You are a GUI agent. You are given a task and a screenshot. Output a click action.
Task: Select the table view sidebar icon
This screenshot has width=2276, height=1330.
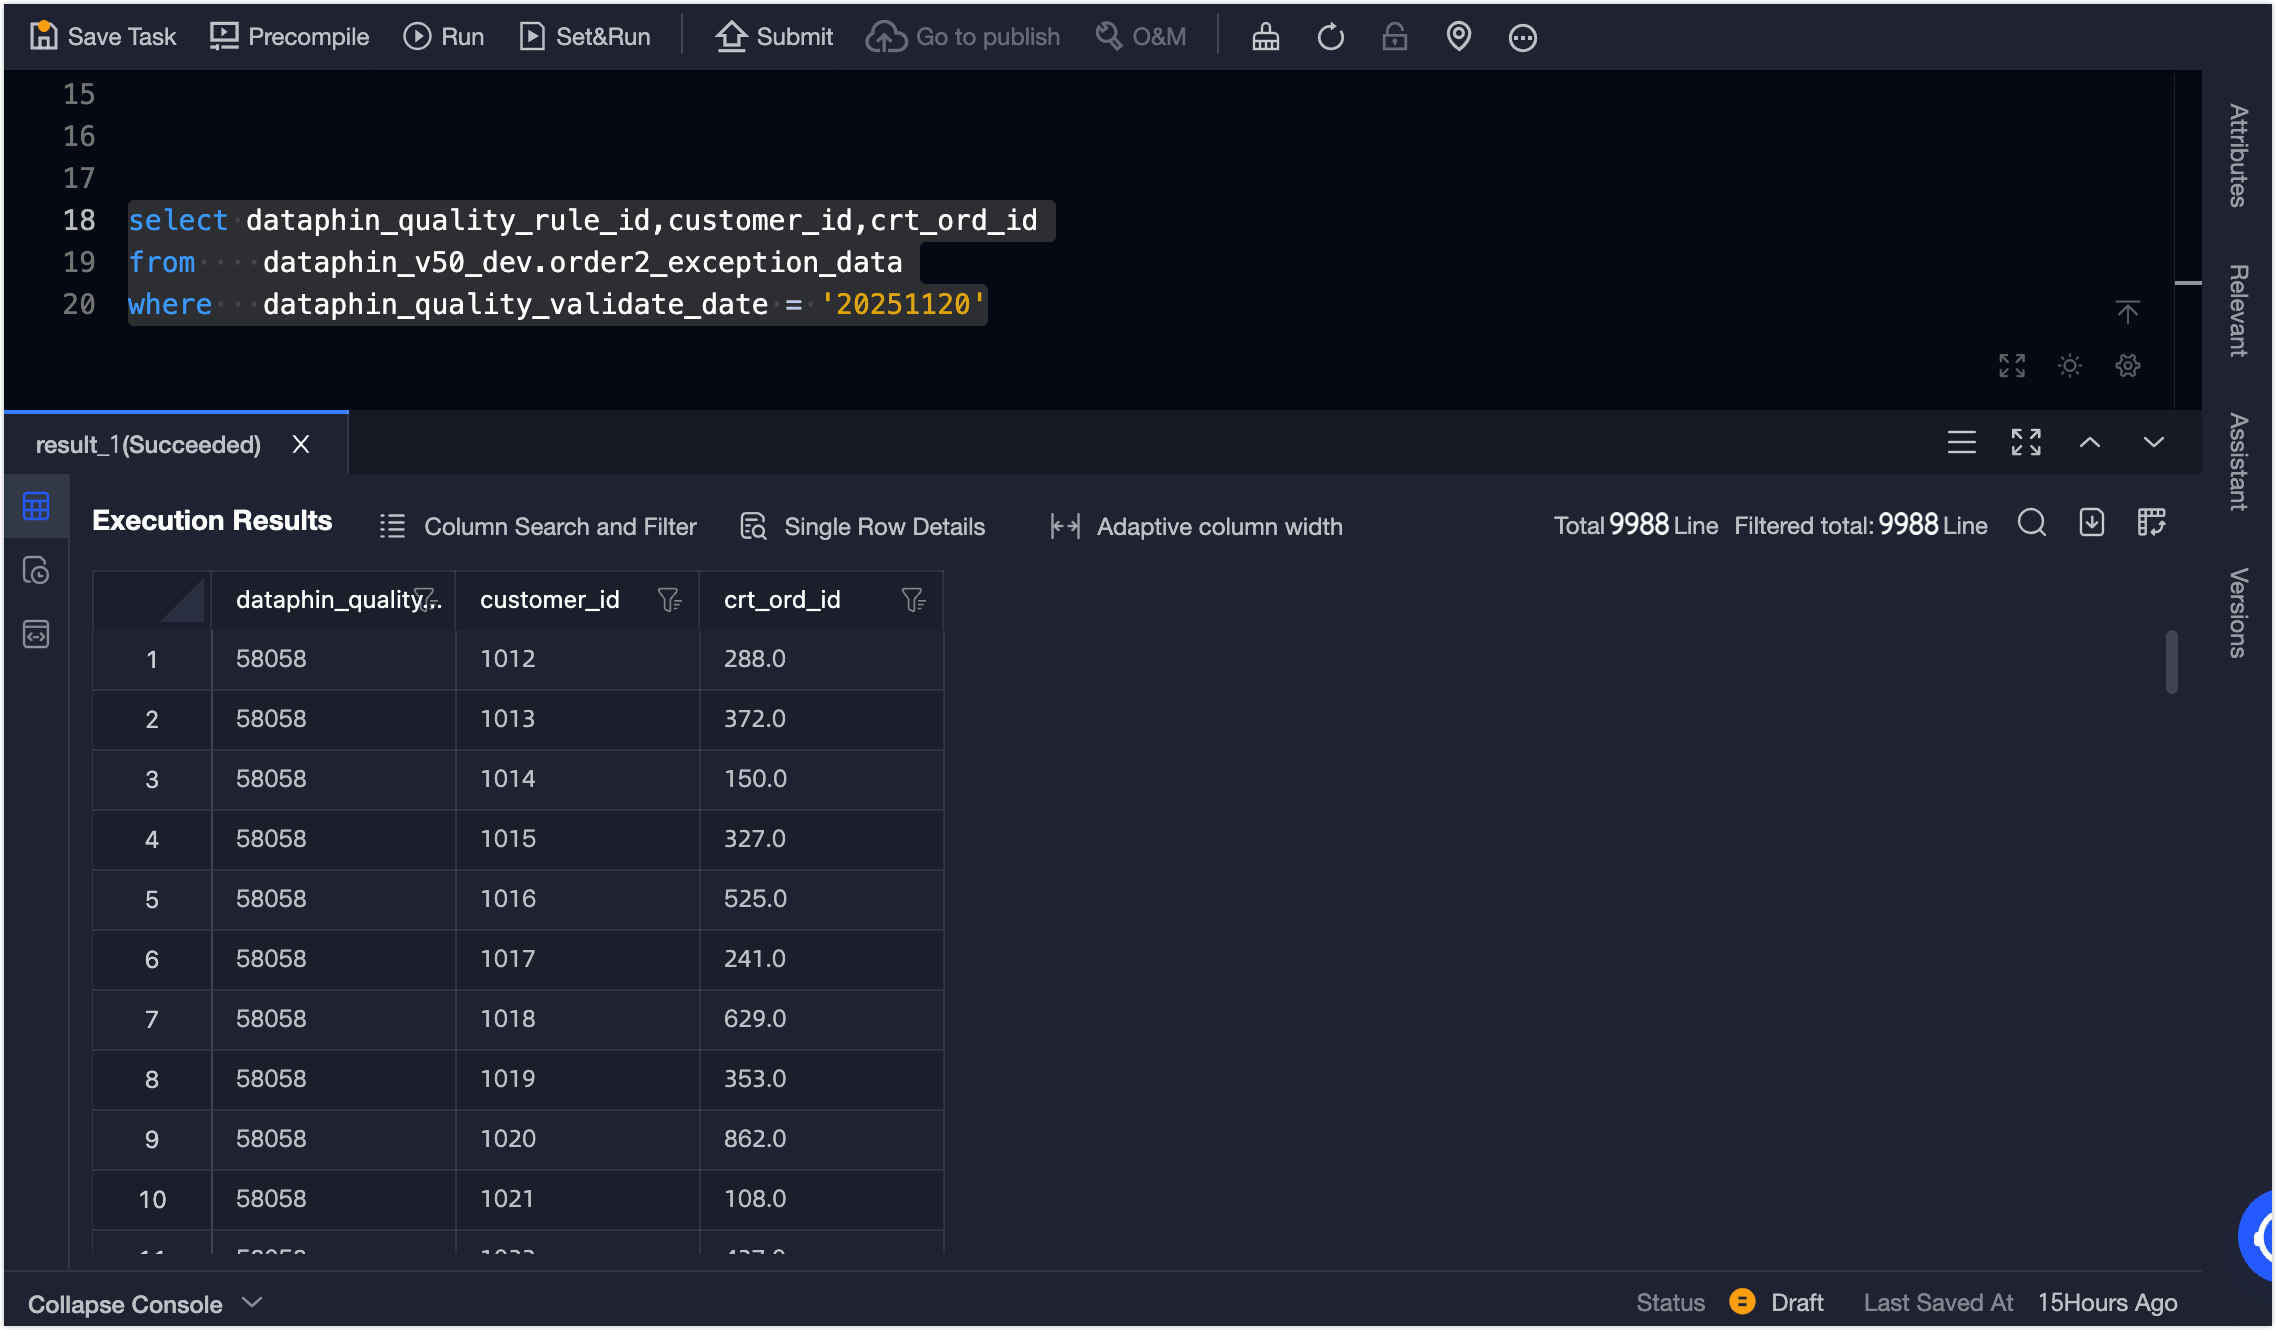point(36,506)
